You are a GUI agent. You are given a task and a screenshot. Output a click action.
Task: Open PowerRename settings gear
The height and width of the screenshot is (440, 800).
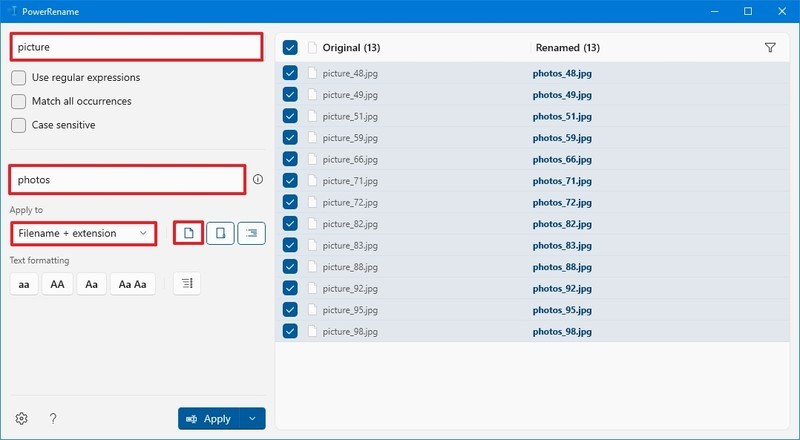(x=21, y=419)
